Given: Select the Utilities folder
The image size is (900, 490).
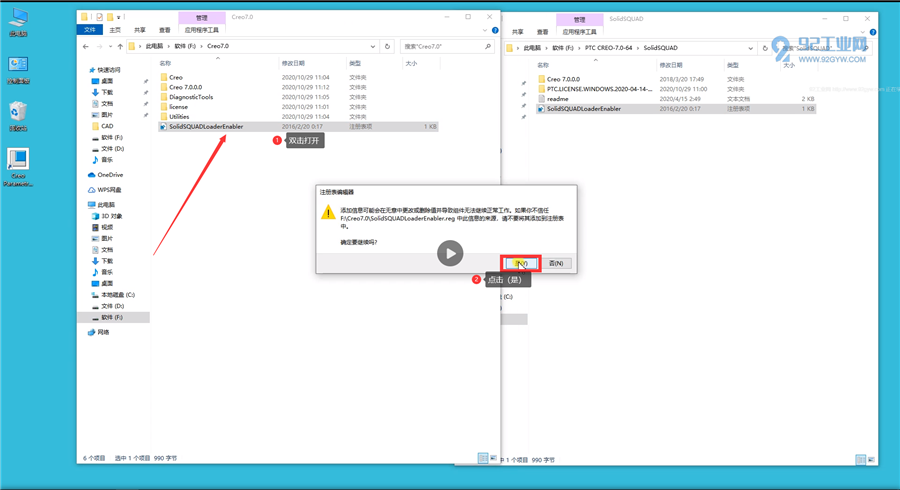Looking at the screenshot, I should 179,116.
